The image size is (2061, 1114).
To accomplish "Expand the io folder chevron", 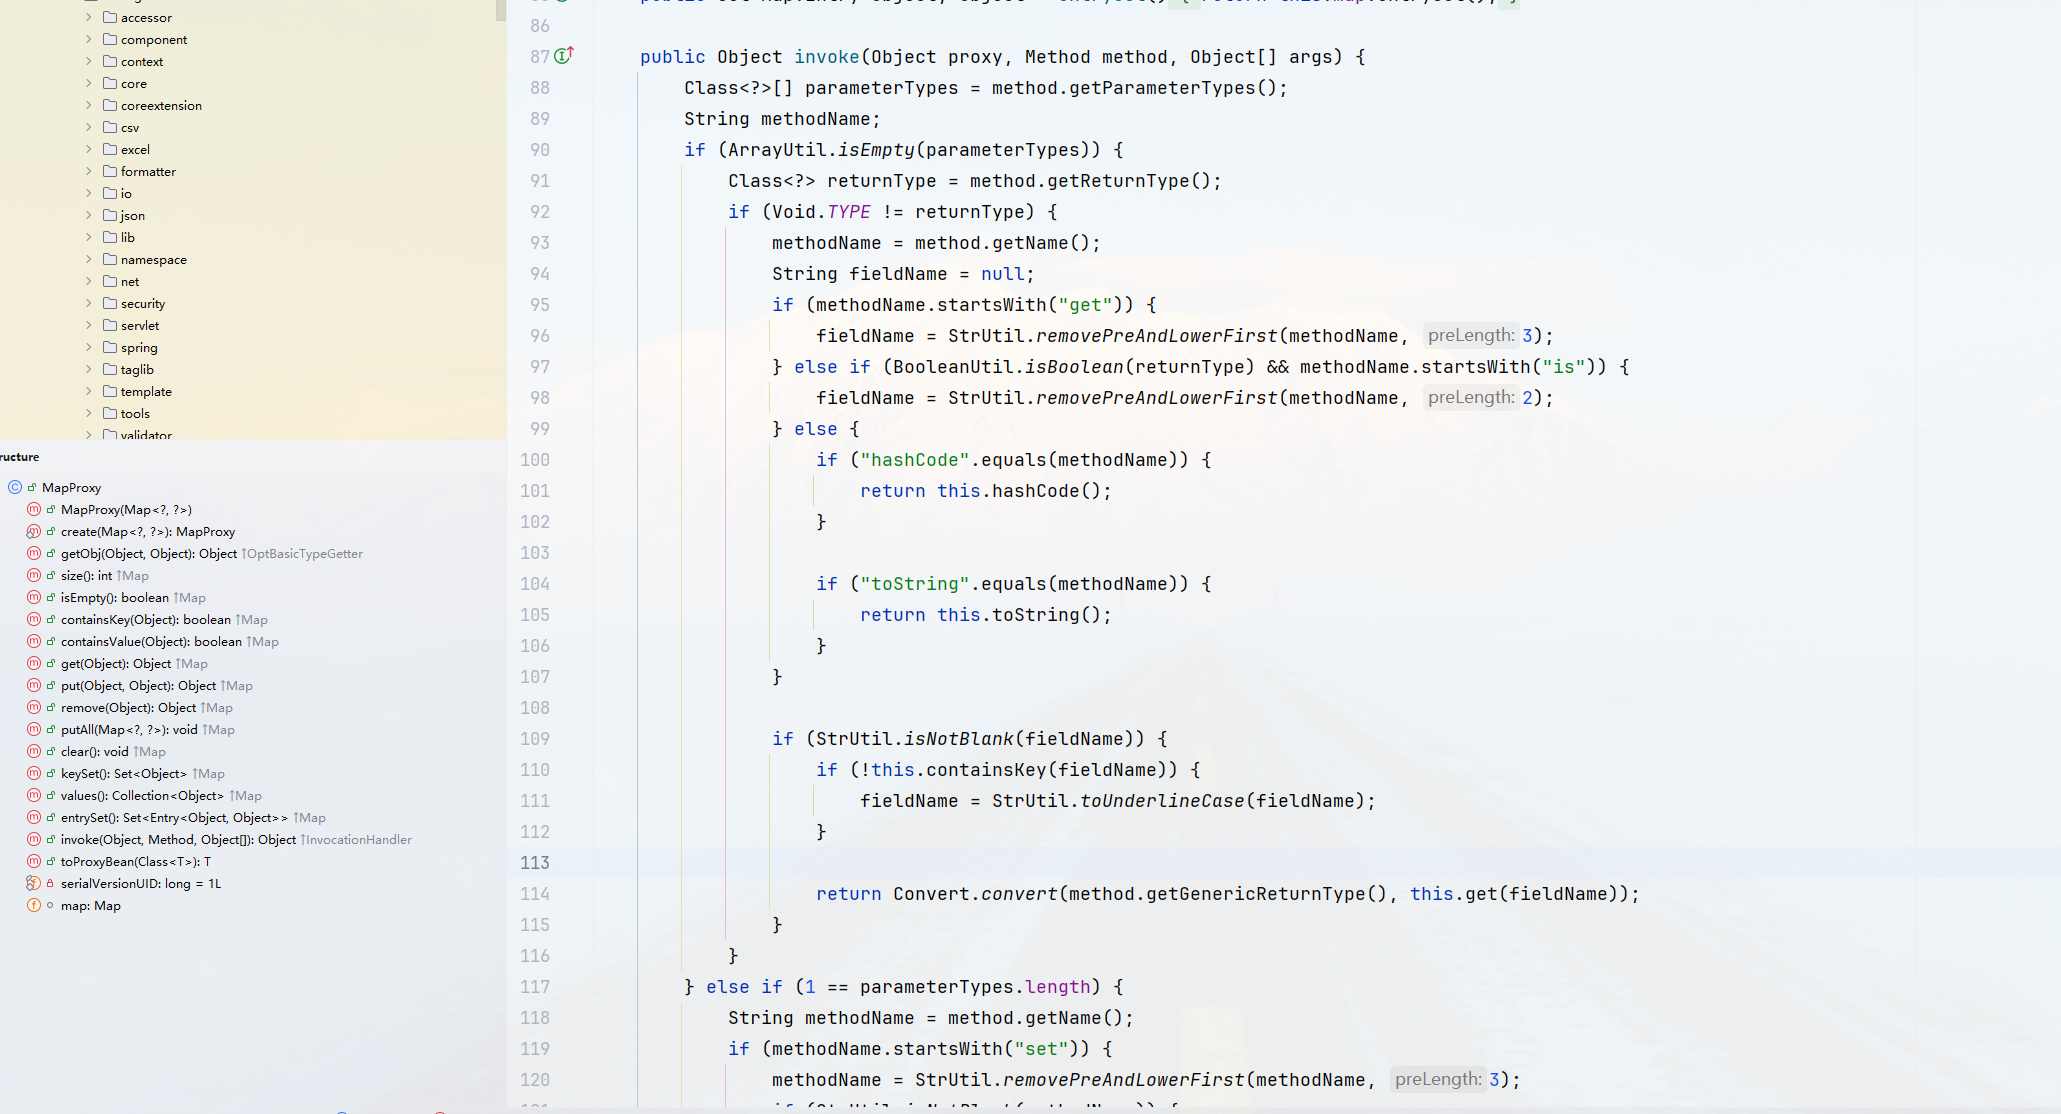I will [88, 193].
